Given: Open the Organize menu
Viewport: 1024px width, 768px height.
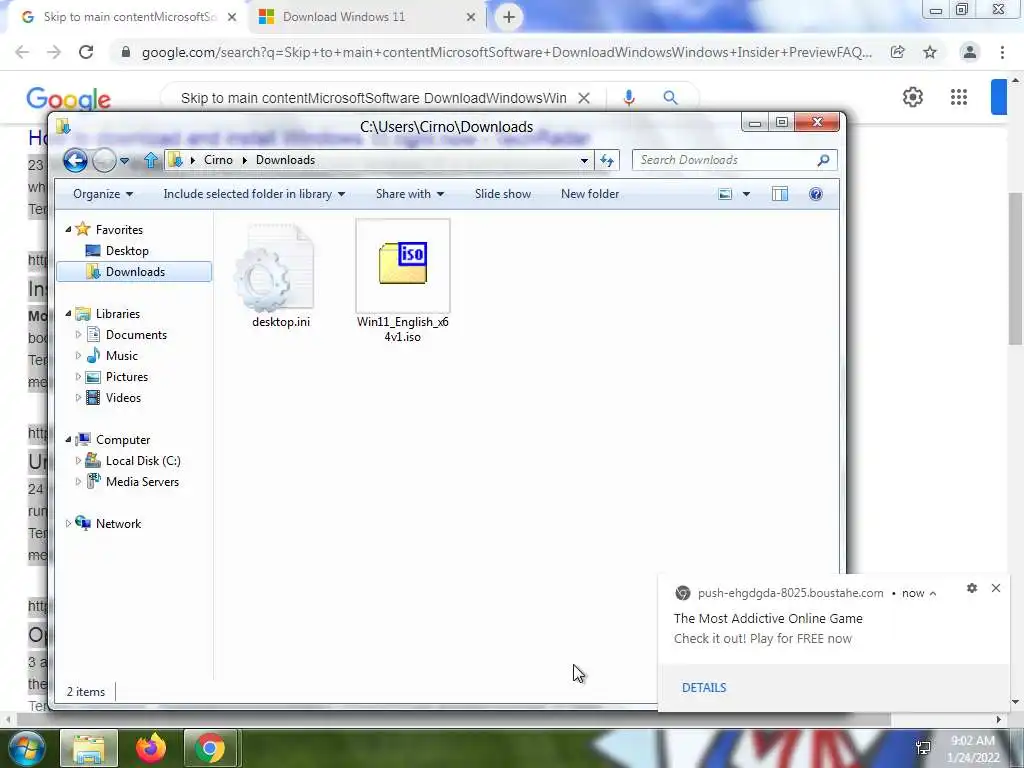Looking at the screenshot, I should 103,194.
